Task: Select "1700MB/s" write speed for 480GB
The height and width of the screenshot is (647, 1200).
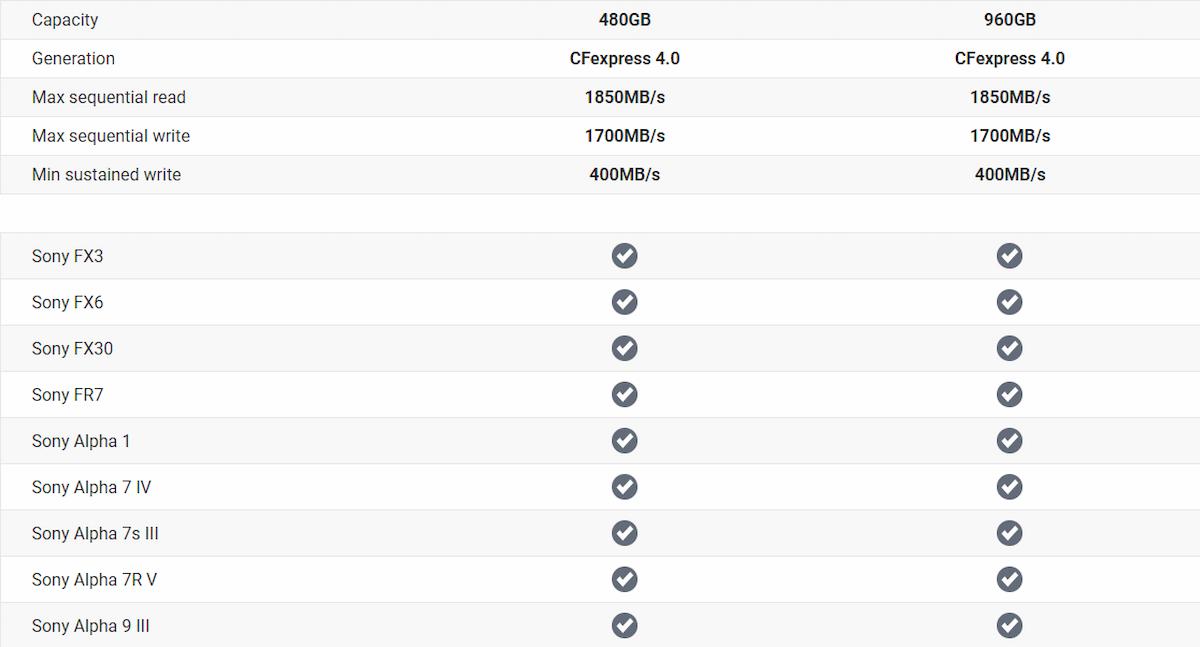Action: point(625,136)
